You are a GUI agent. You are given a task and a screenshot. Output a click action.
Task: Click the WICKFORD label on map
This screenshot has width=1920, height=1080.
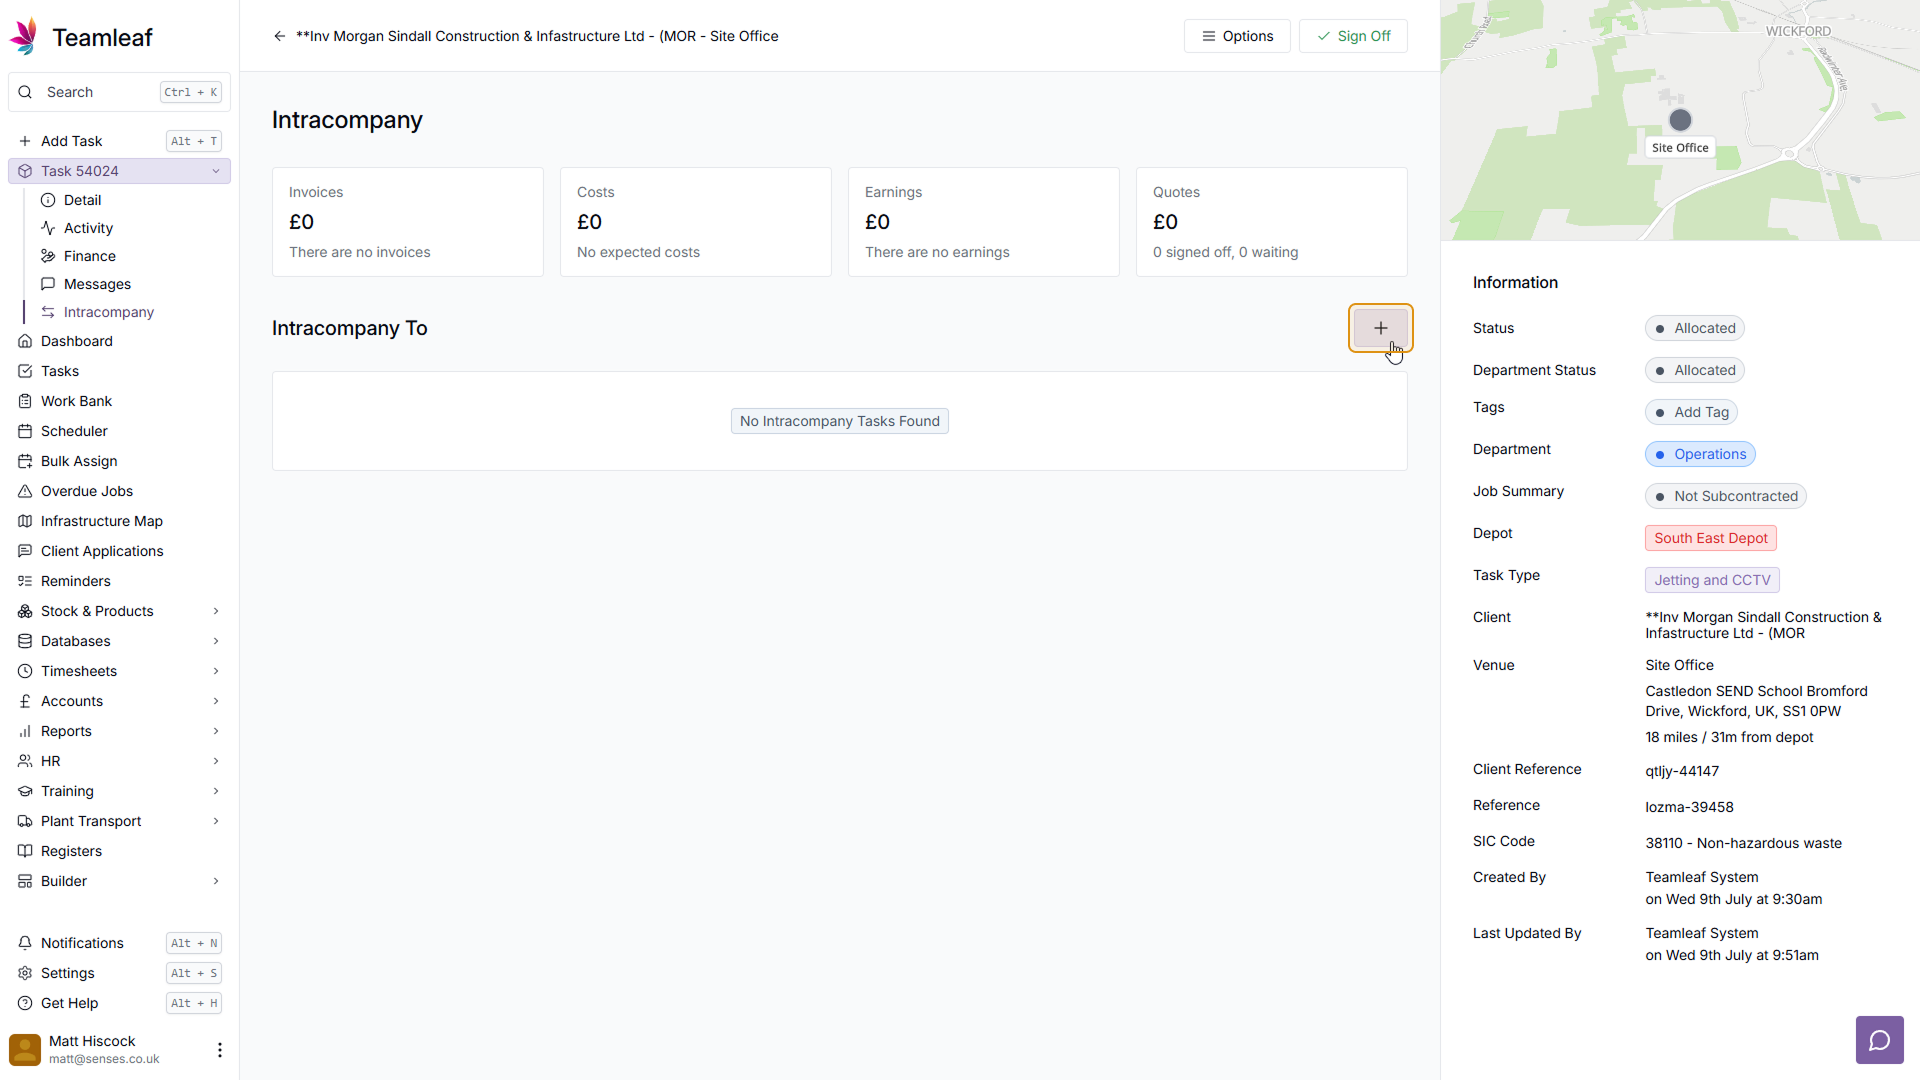1798,31
